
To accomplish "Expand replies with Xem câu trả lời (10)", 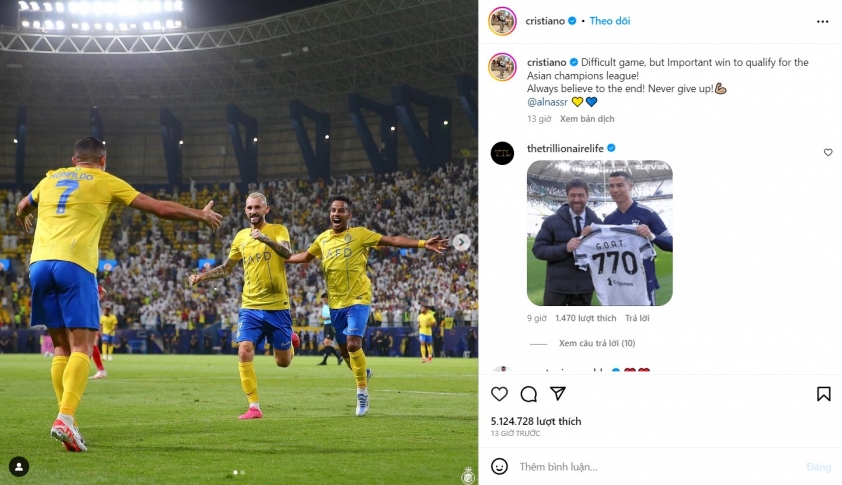I will pos(597,343).
